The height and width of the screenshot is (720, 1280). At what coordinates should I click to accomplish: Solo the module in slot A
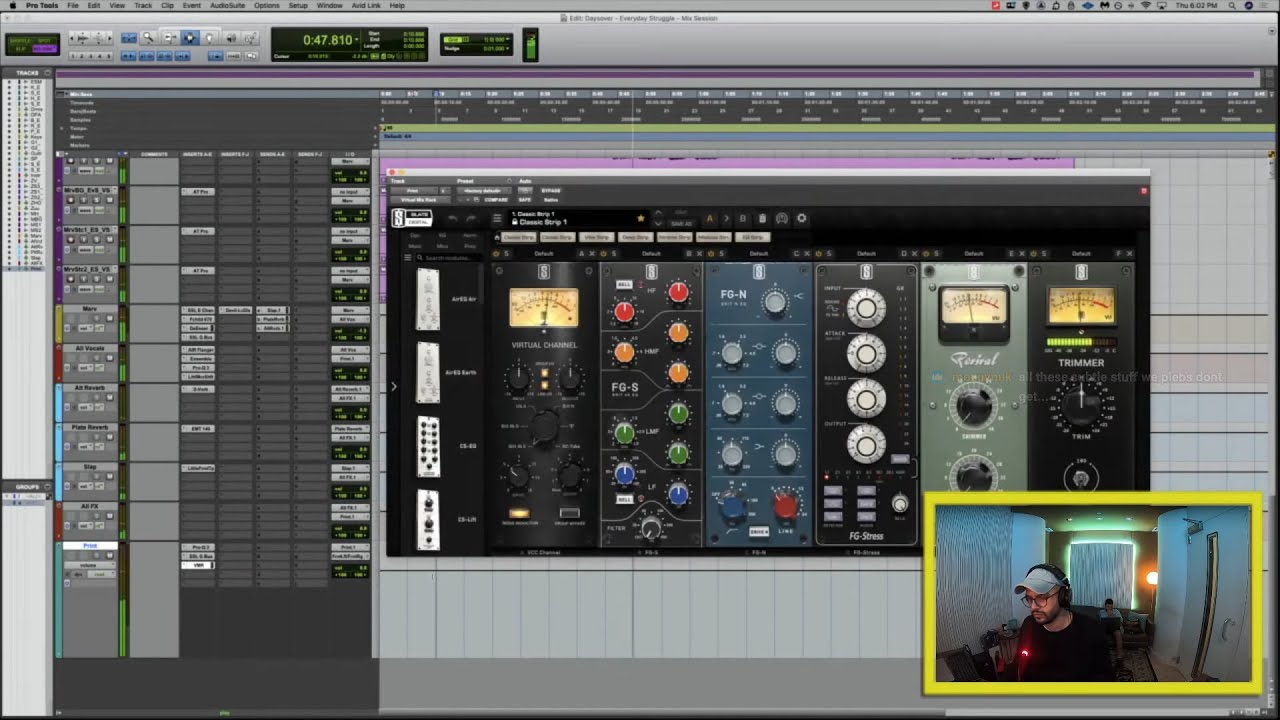506,253
